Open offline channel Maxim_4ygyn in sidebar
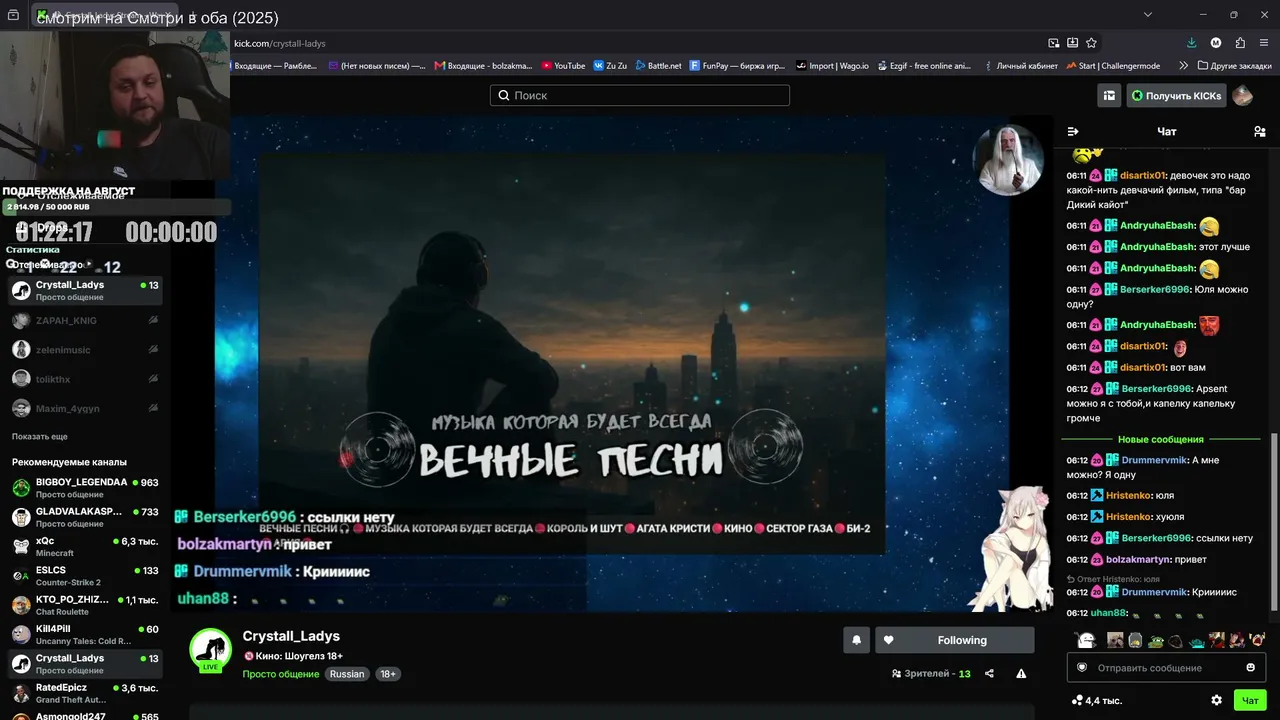The height and width of the screenshot is (720, 1280). coord(85,408)
